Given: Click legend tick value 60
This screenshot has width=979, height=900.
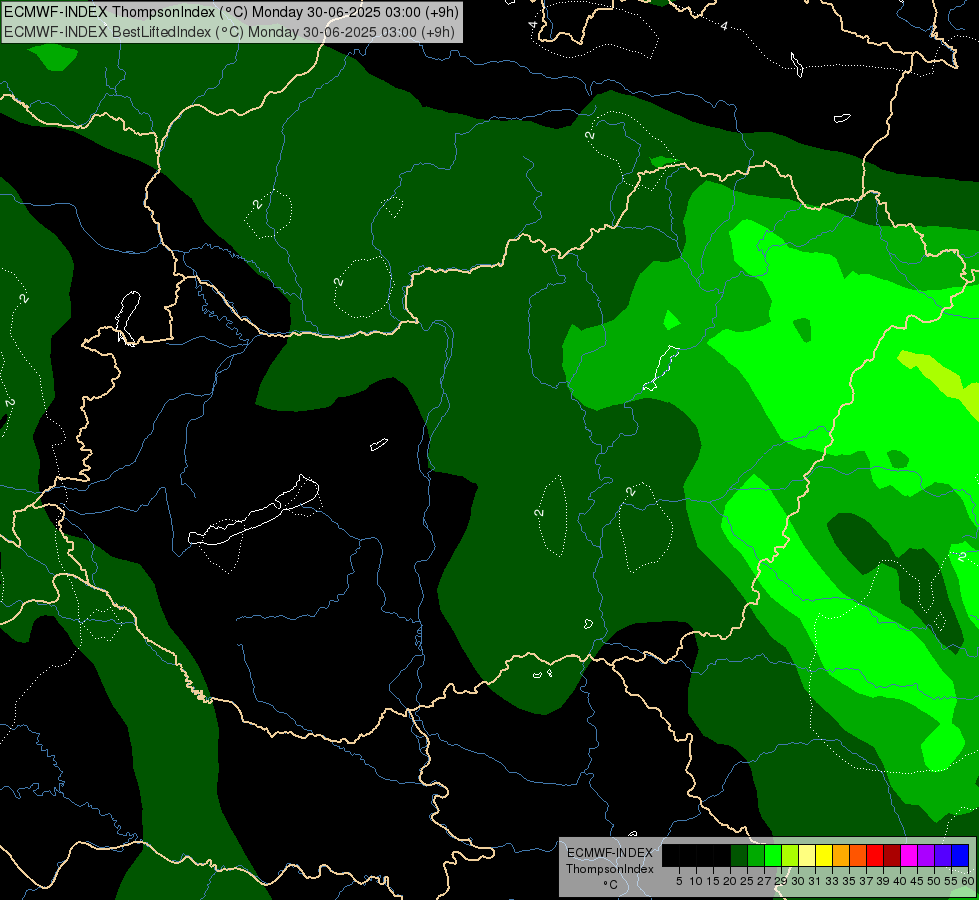Looking at the screenshot, I should [x=968, y=881].
